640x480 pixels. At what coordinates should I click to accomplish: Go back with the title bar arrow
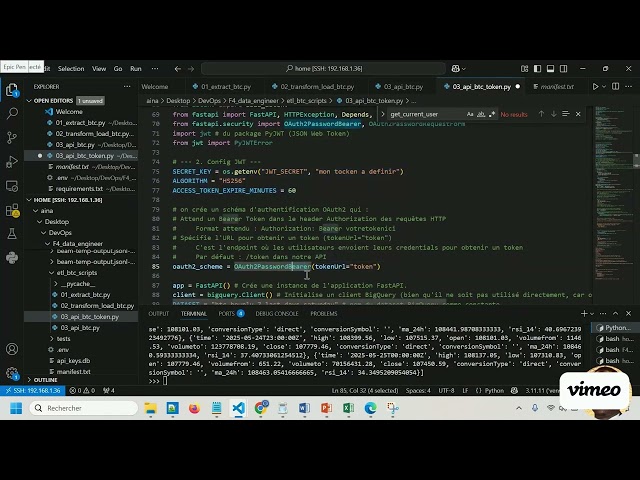[178, 69]
